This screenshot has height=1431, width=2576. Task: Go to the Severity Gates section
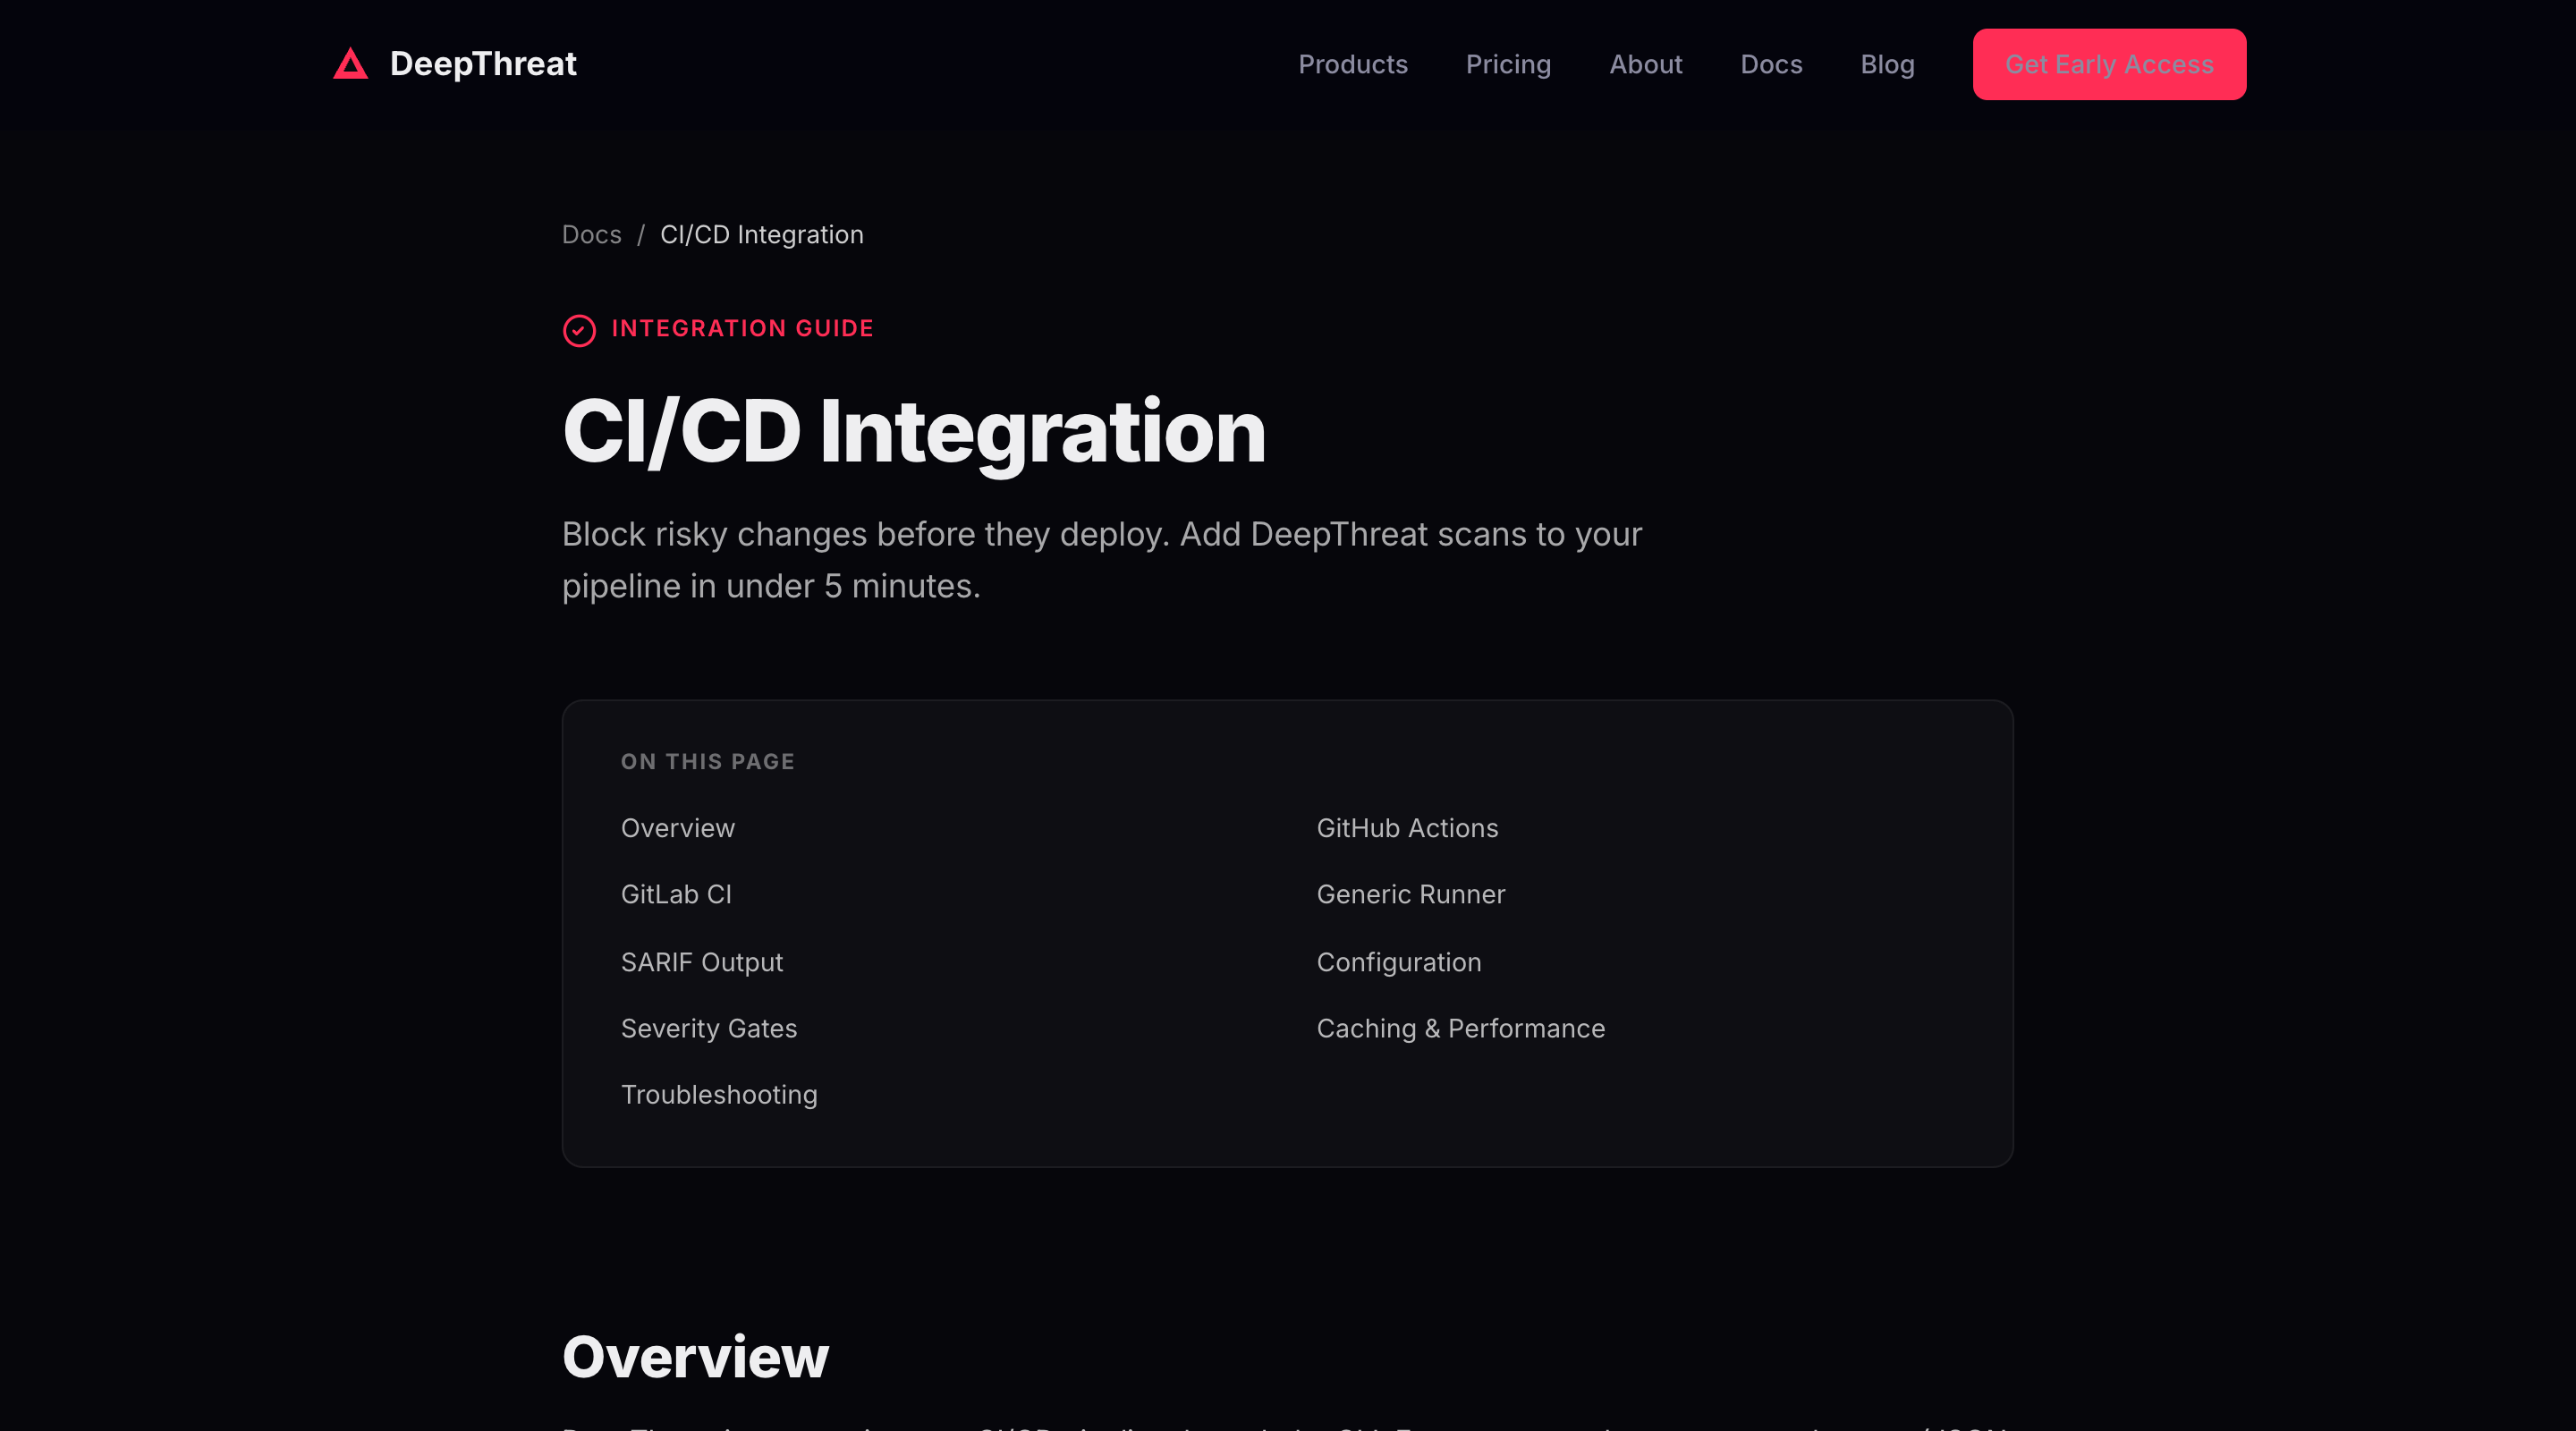click(708, 1028)
